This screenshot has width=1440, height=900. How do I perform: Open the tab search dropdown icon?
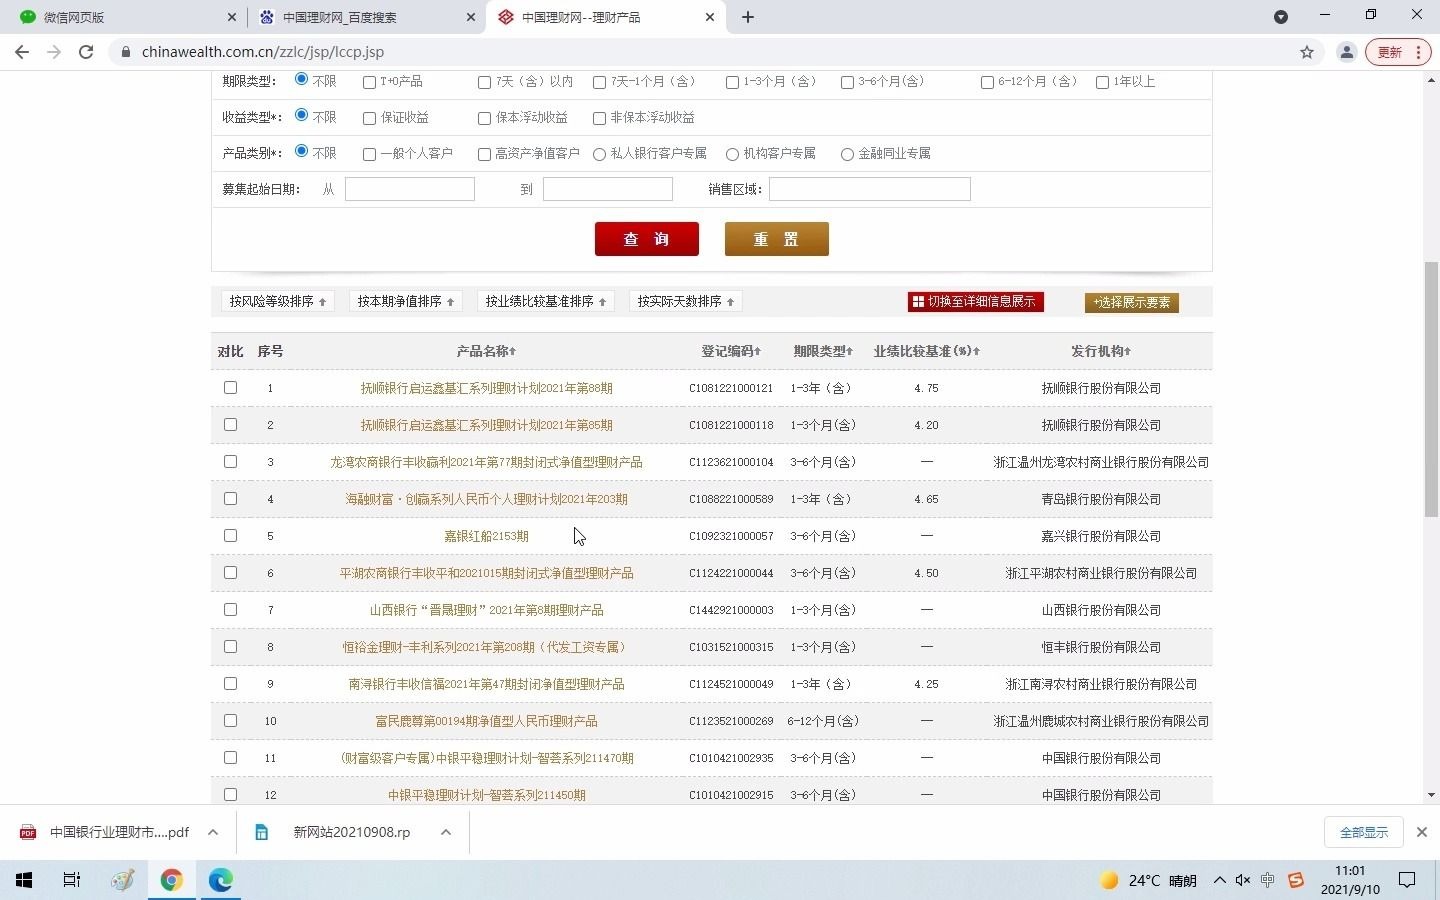[1281, 17]
